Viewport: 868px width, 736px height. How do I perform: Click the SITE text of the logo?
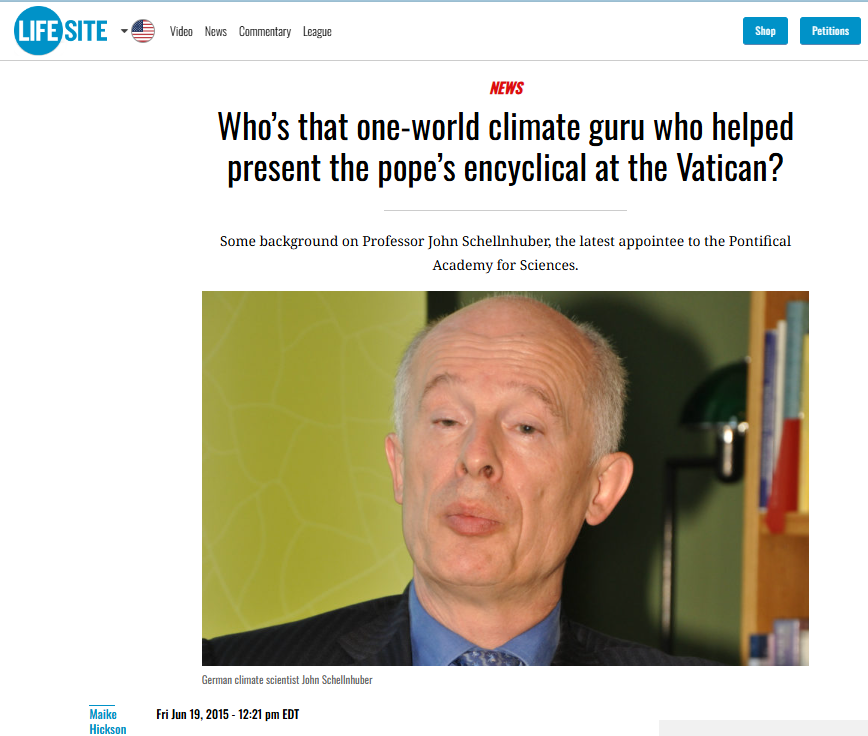tap(86, 31)
